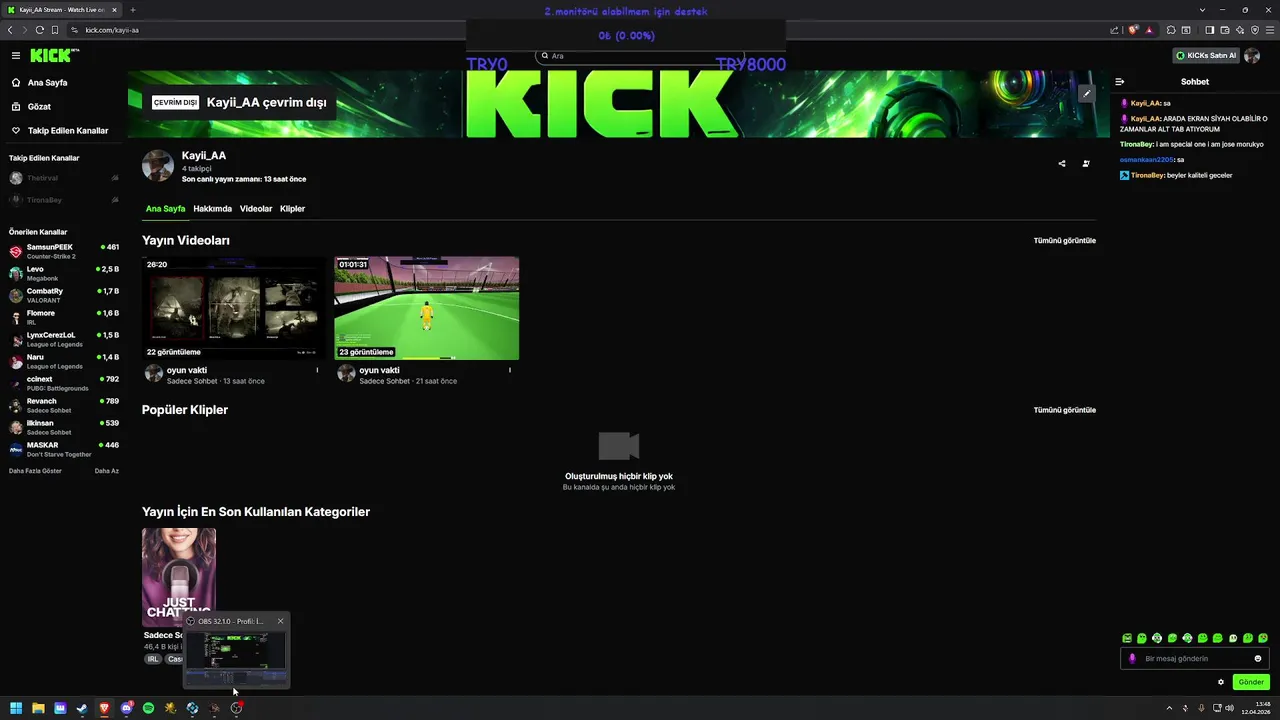Click the Gönder send button
This screenshot has height=720, width=1280.
tap(1251, 682)
